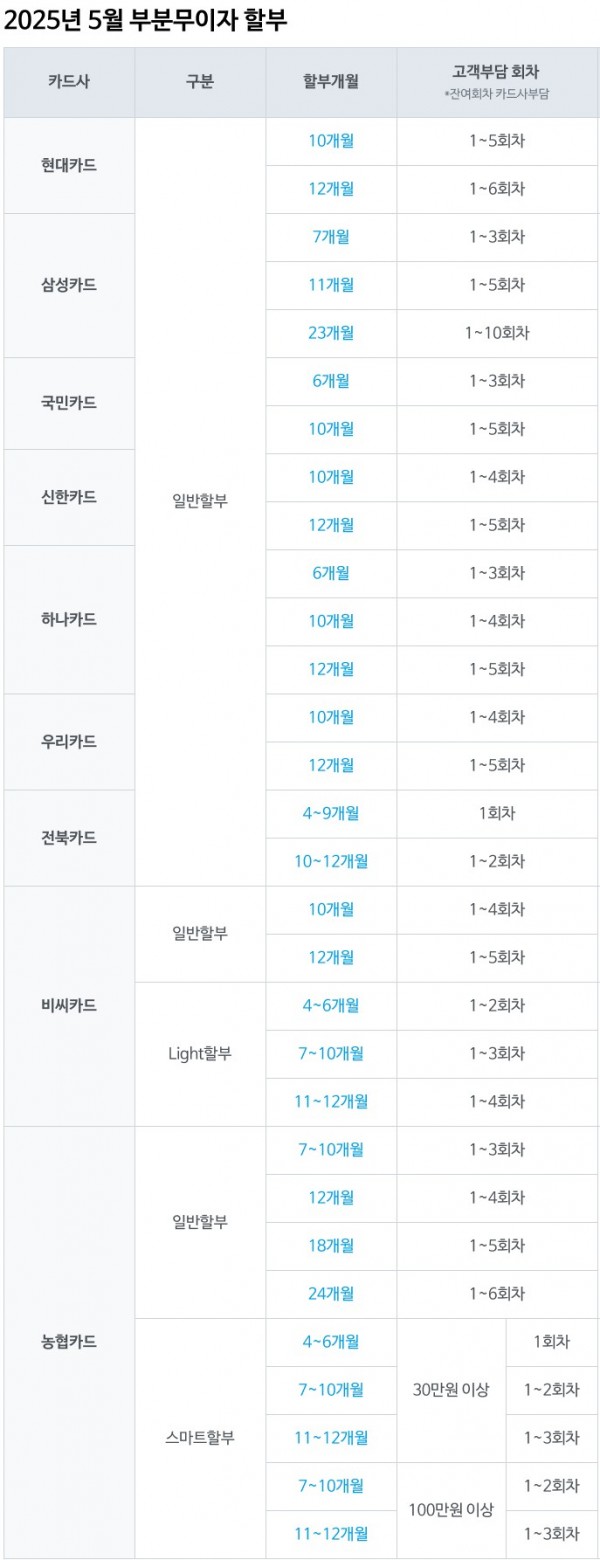Click the 23개월 installment link for 삼성카드
Viewport: 600px width, 1560px height.
(331, 333)
